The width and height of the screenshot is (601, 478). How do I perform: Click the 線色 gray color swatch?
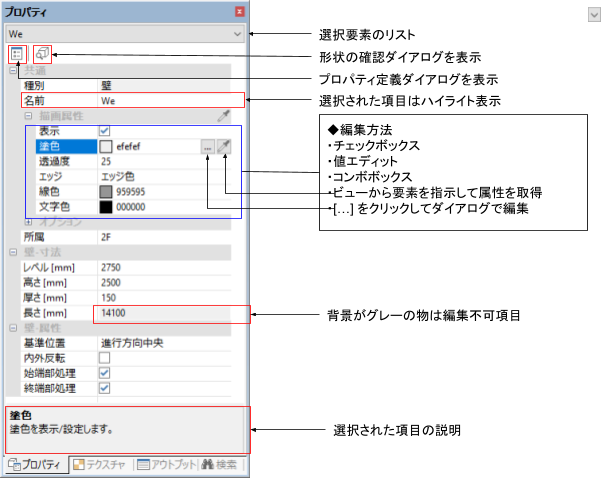(x=106, y=191)
